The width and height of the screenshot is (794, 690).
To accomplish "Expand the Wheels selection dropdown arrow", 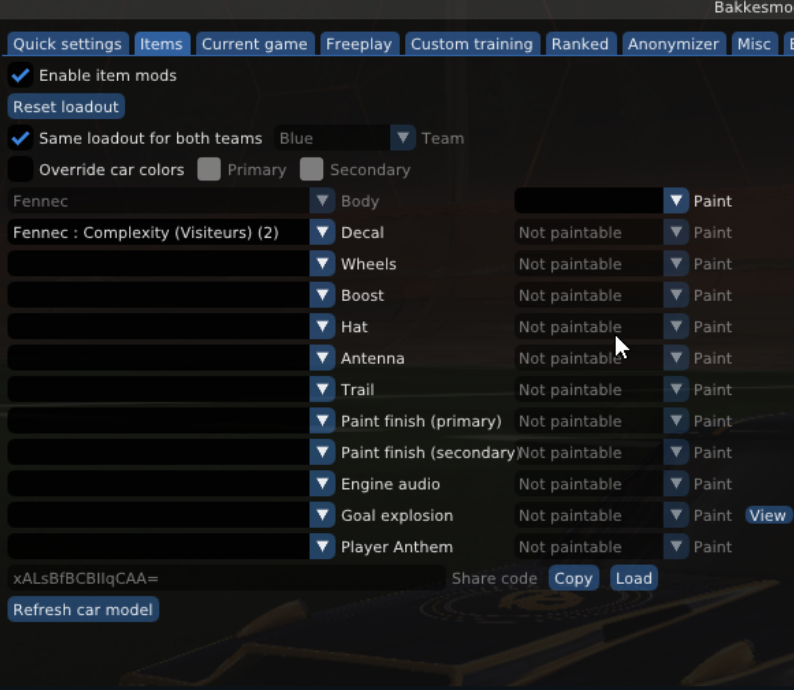I will click(322, 264).
